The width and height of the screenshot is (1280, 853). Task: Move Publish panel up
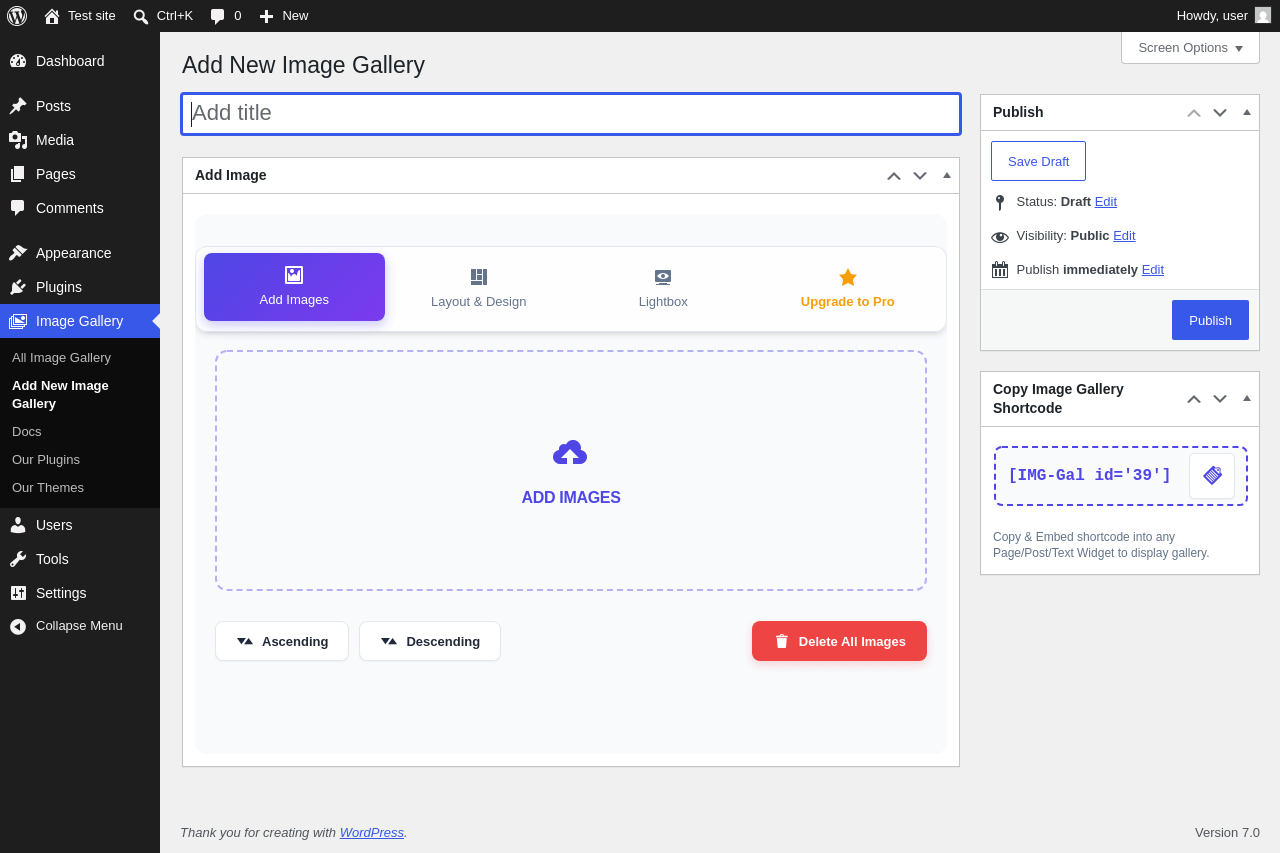click(x=1194, y=113)
